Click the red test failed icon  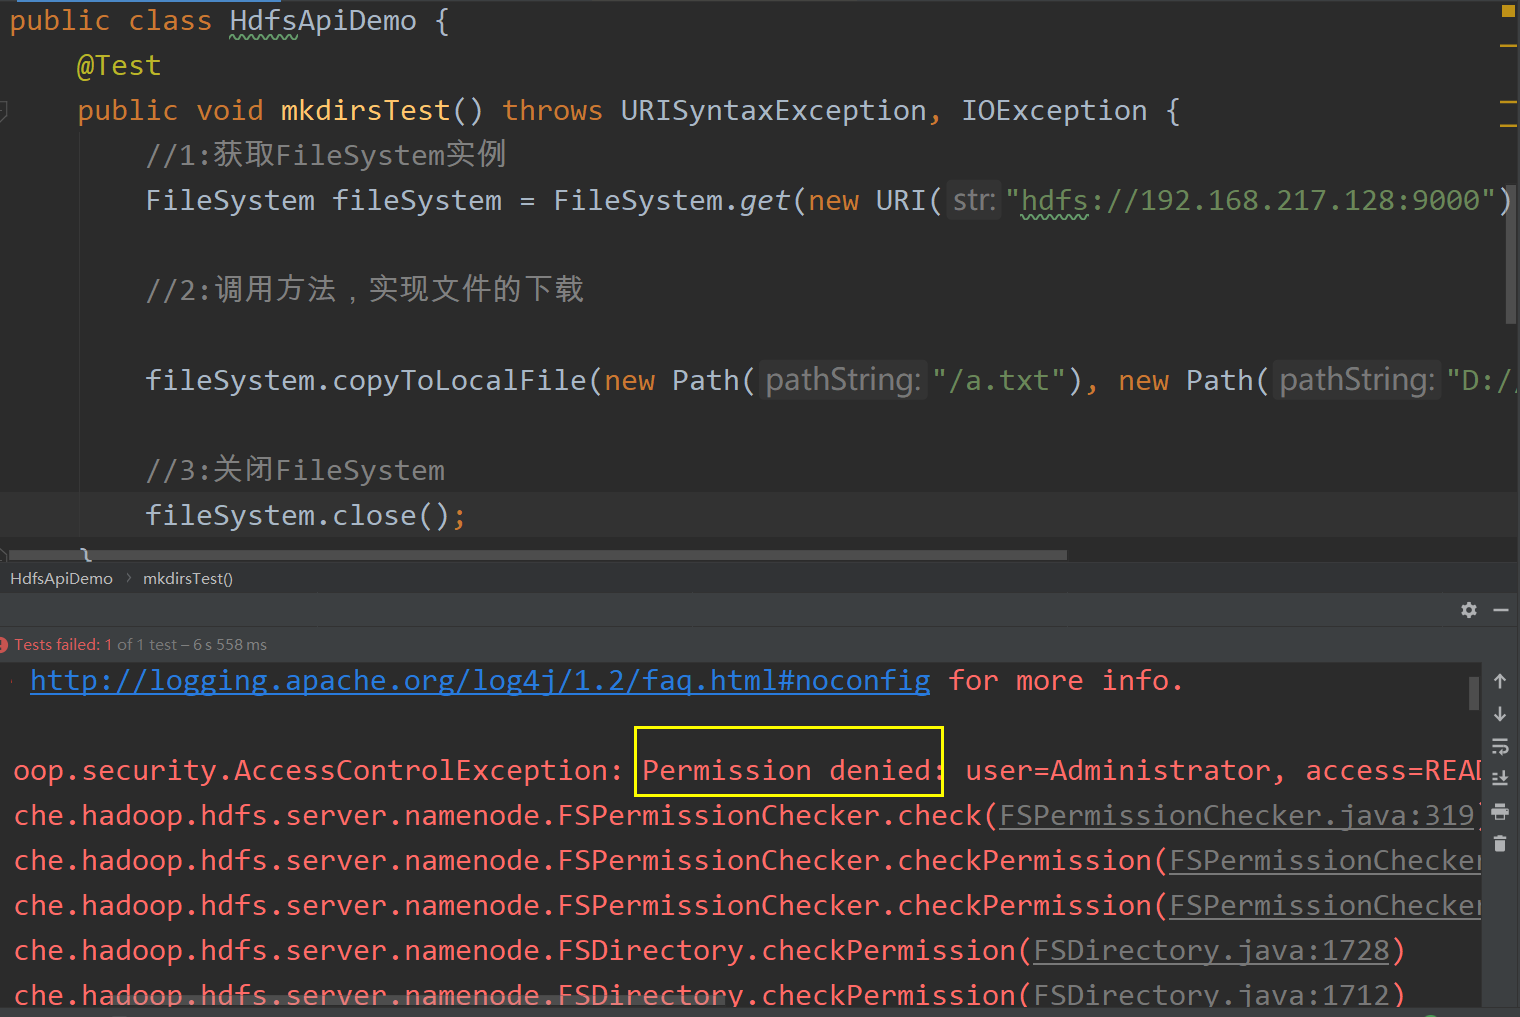pos(3,645)
